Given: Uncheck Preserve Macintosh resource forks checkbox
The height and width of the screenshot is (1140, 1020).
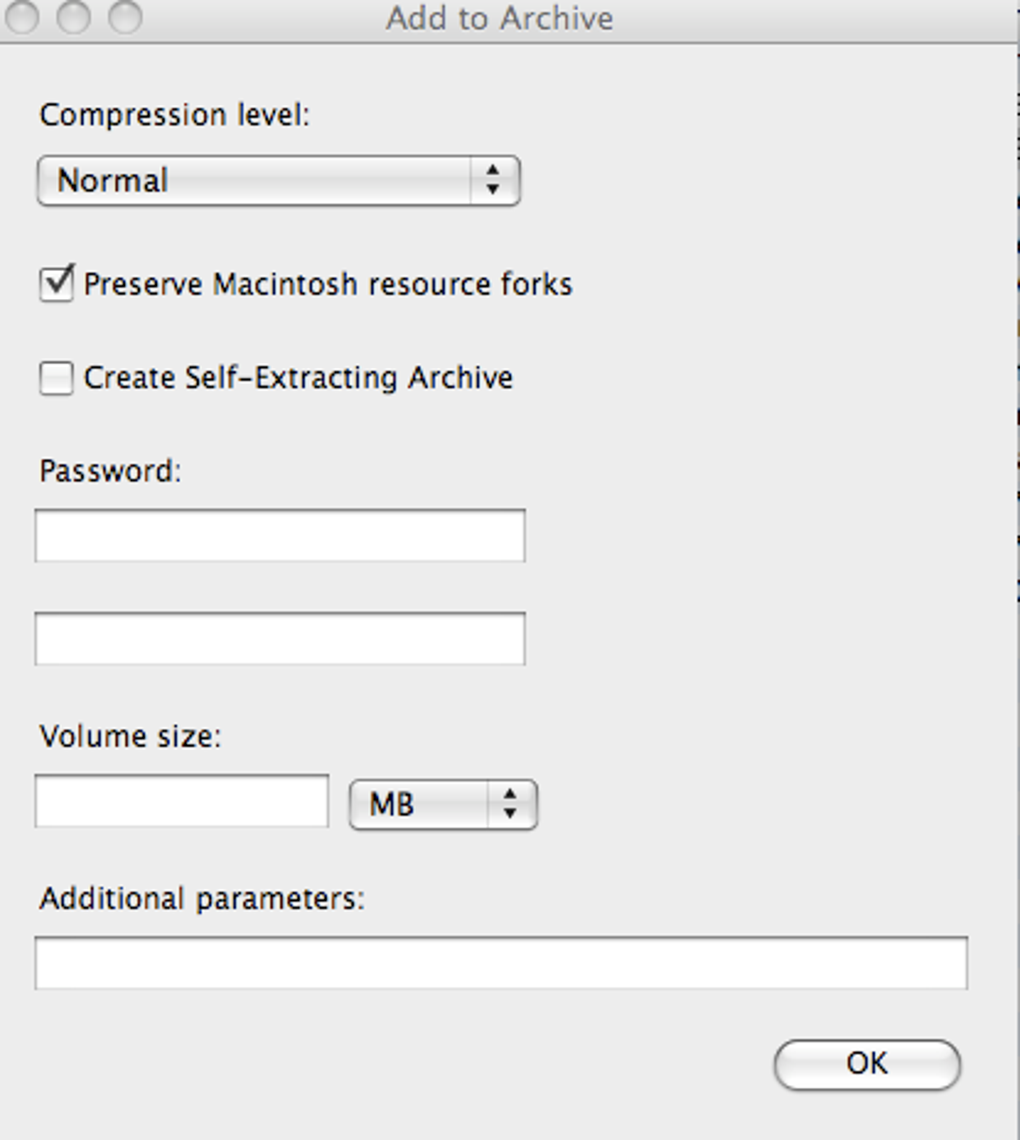Looking at the screenshot, I should click(x=56, y=284).
